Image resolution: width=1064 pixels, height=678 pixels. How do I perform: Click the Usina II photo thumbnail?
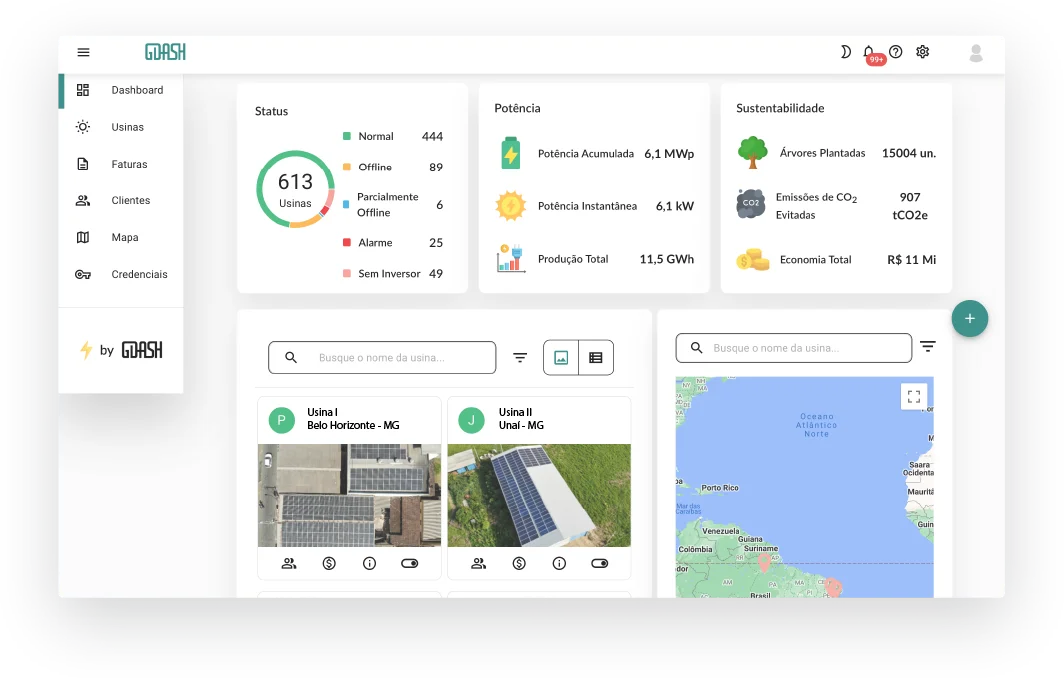(539, 495)
